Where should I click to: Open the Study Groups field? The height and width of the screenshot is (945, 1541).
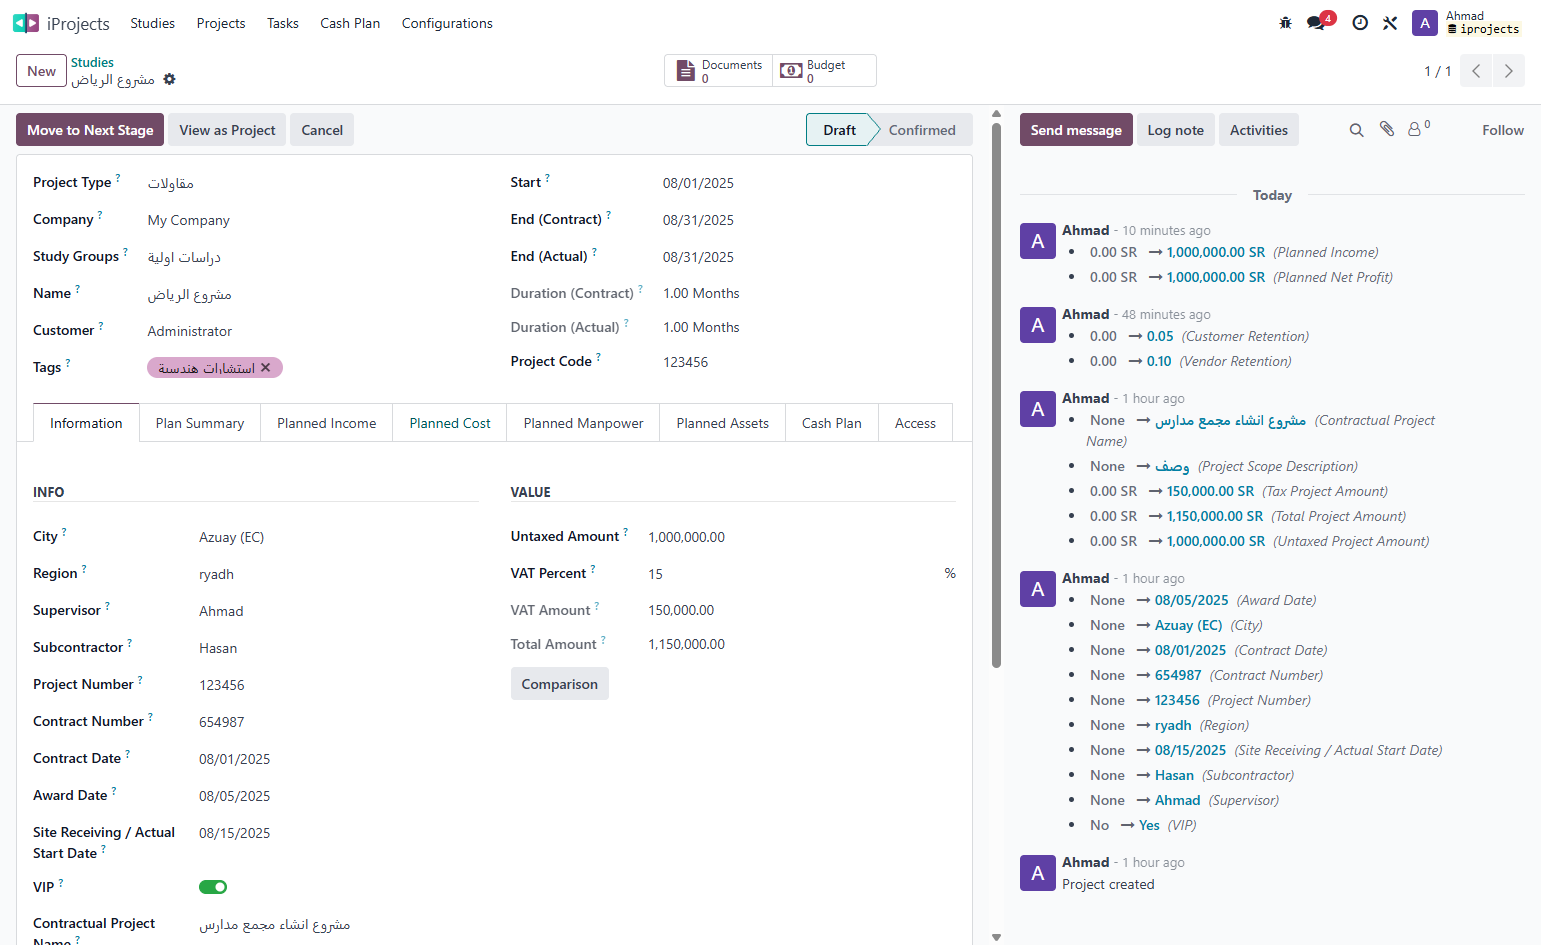tap(315, 257)
